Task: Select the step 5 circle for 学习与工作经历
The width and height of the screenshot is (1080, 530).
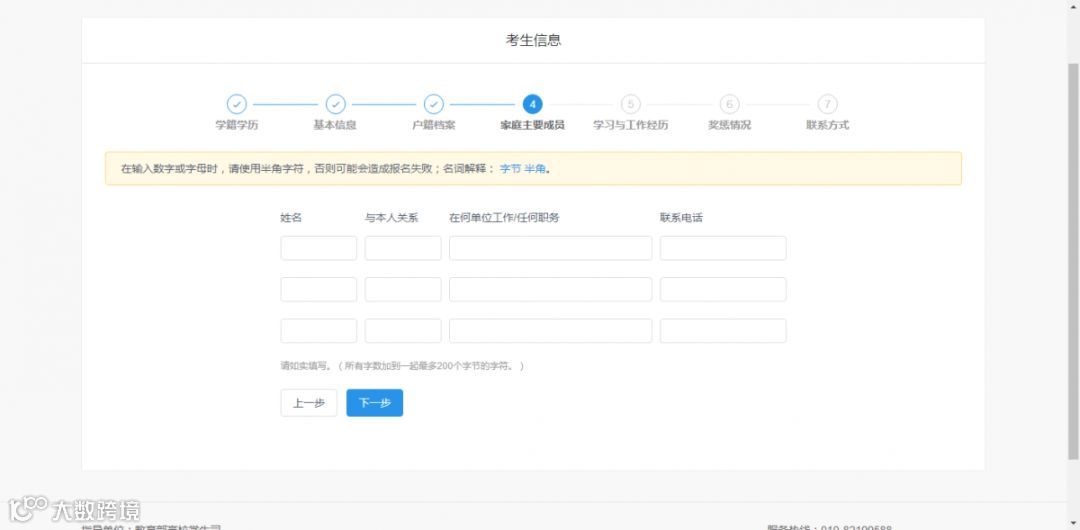Action: (630, 104)
